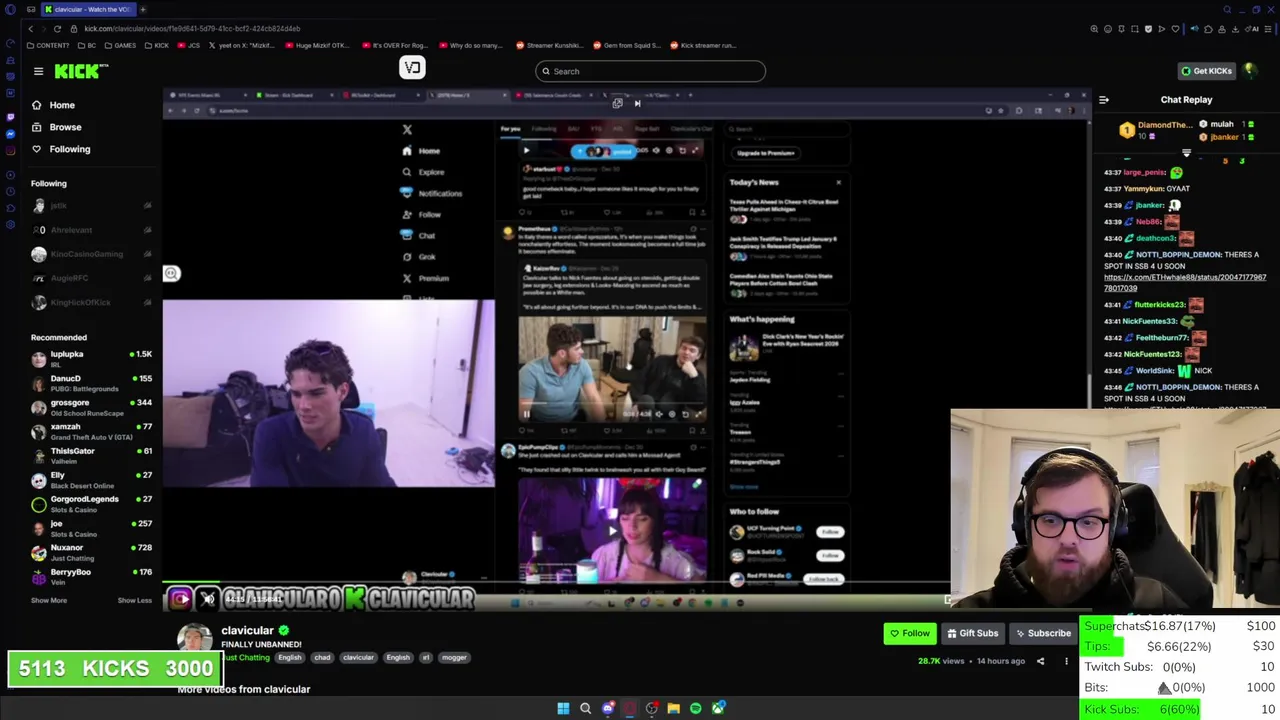Open grossgore recommended channel
The height and width of the screenshot is (720, 1280).
point(90,407)
